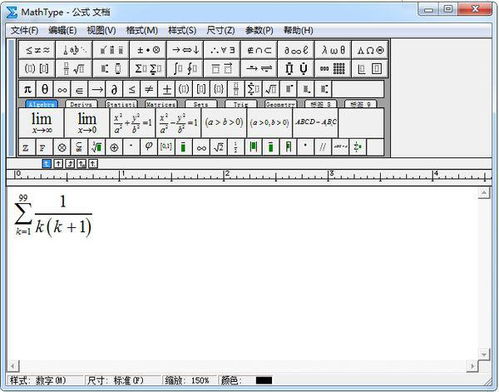Insert the theta symbol
The height and width of the screenshot is (392, 499).
45,89
